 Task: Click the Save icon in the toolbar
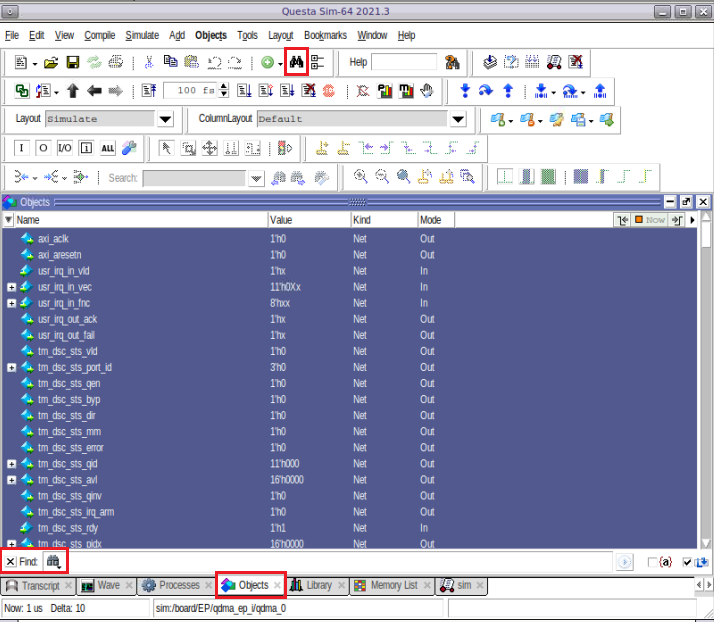click(73, 62)
